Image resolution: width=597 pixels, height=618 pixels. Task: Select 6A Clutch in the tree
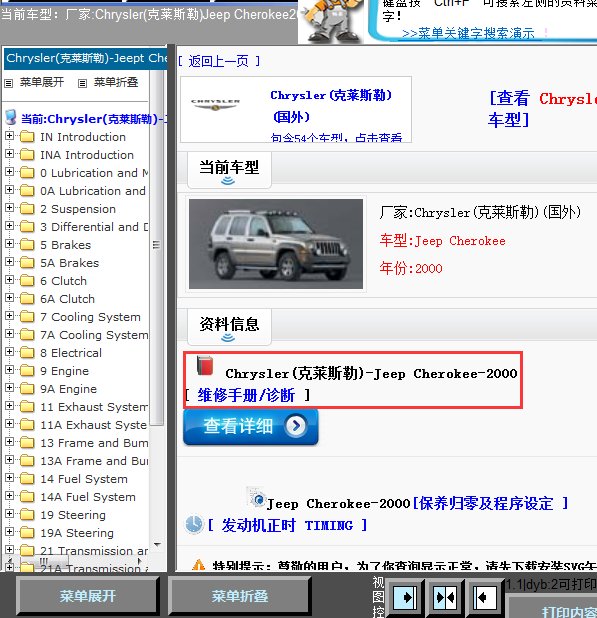tap(67, 299)
